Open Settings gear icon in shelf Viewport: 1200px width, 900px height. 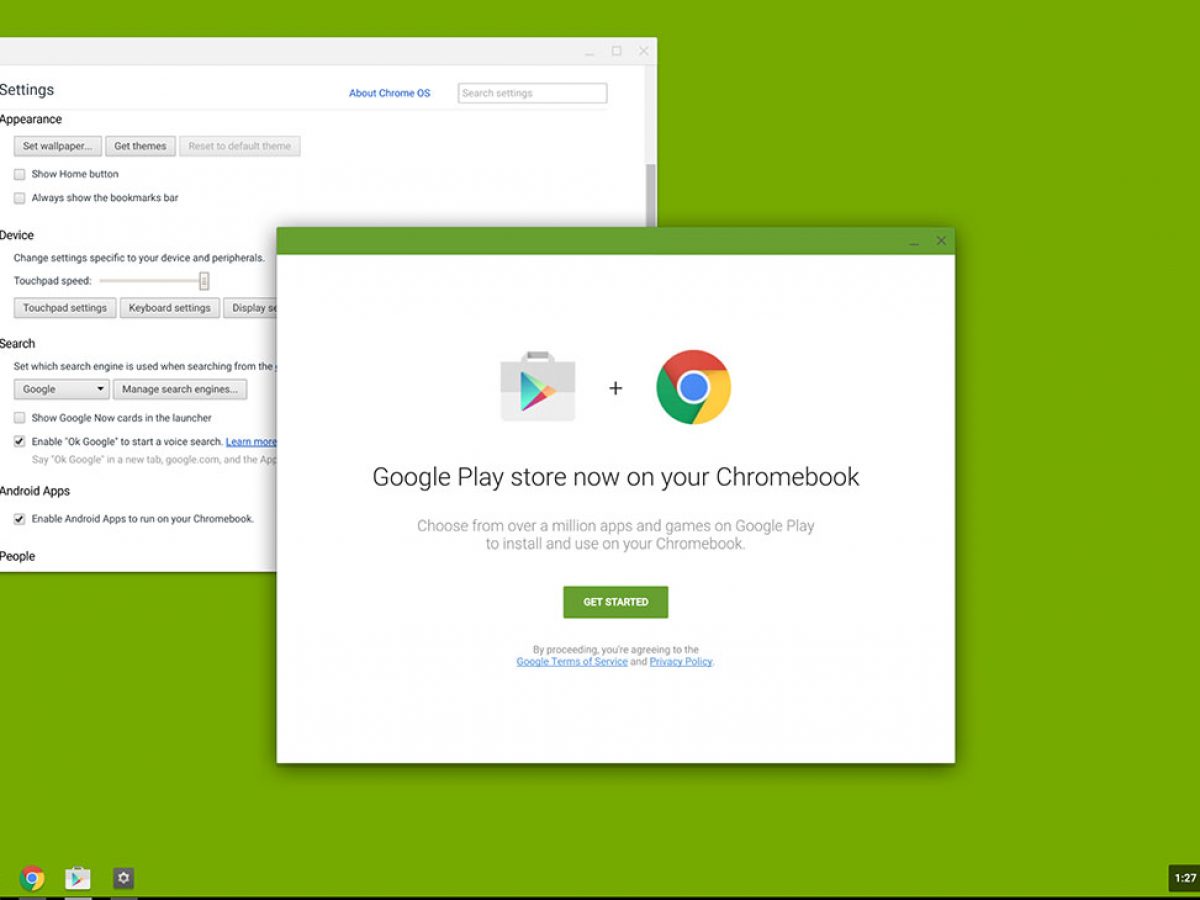pos(123,878)
